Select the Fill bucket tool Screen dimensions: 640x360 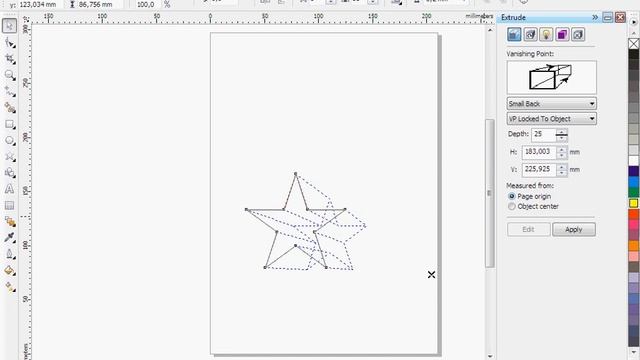coord(9,270)
